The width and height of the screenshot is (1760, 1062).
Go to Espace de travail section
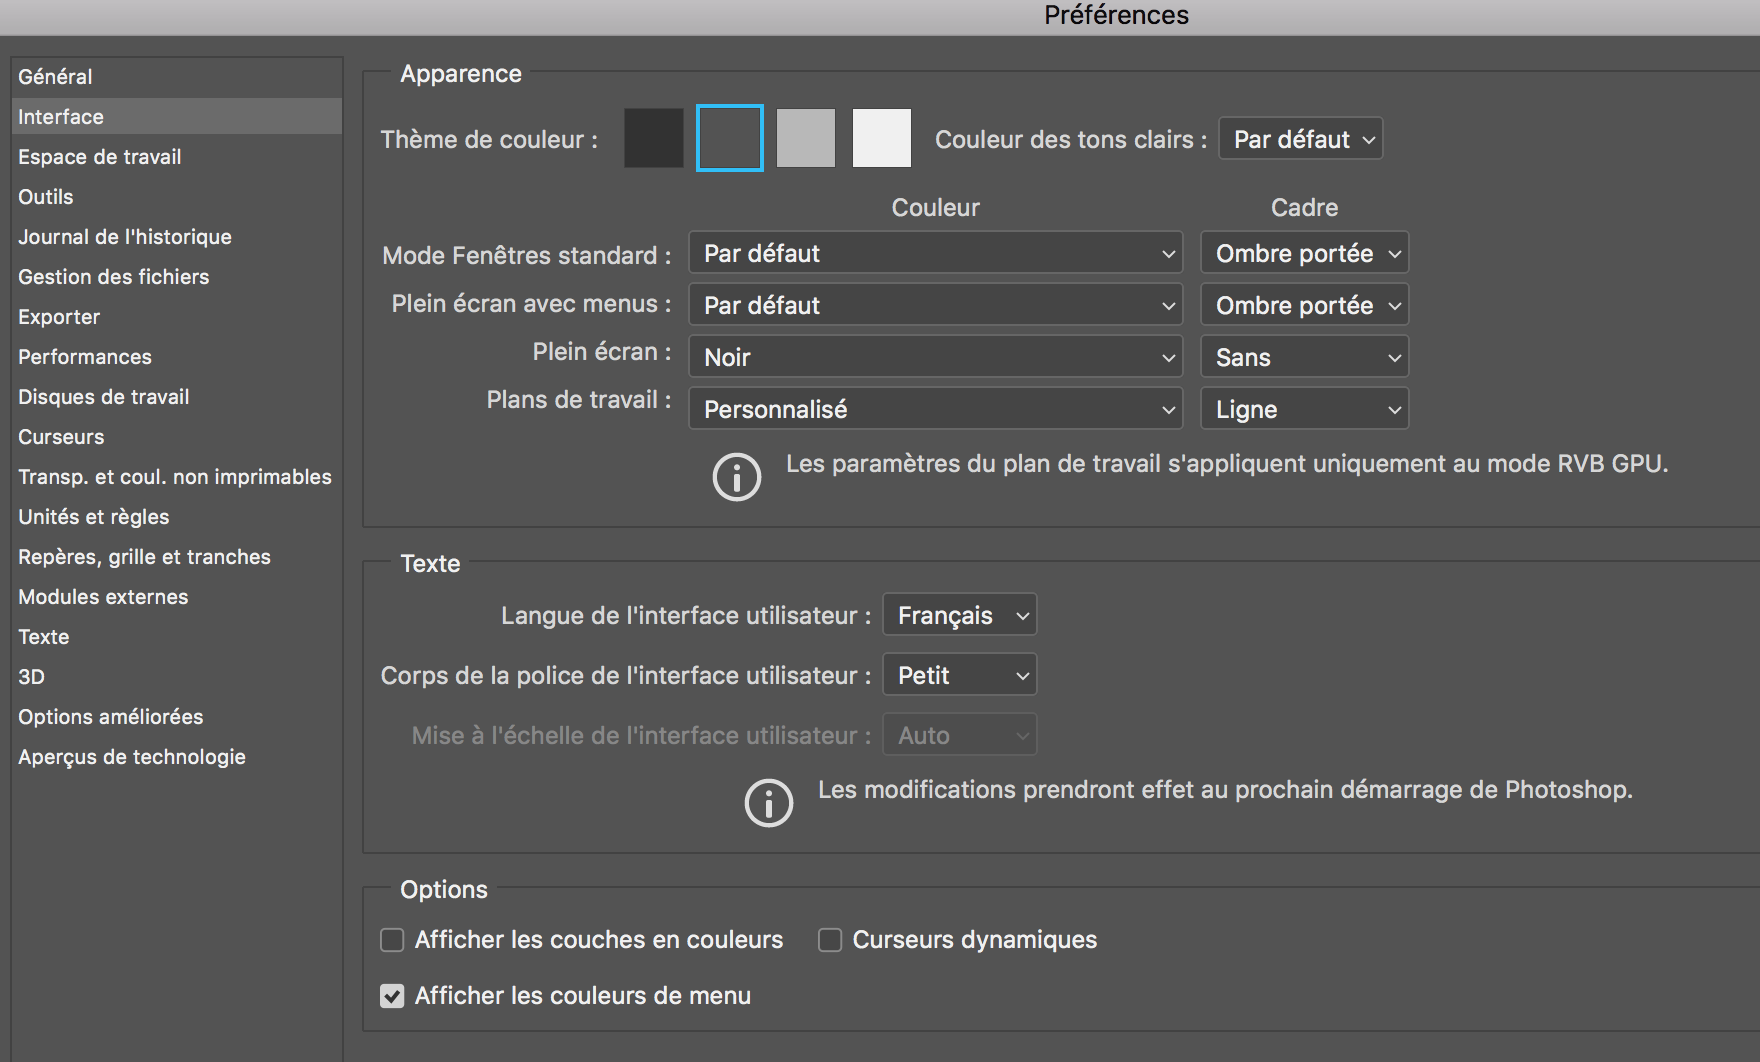click(x=100, y=157)
